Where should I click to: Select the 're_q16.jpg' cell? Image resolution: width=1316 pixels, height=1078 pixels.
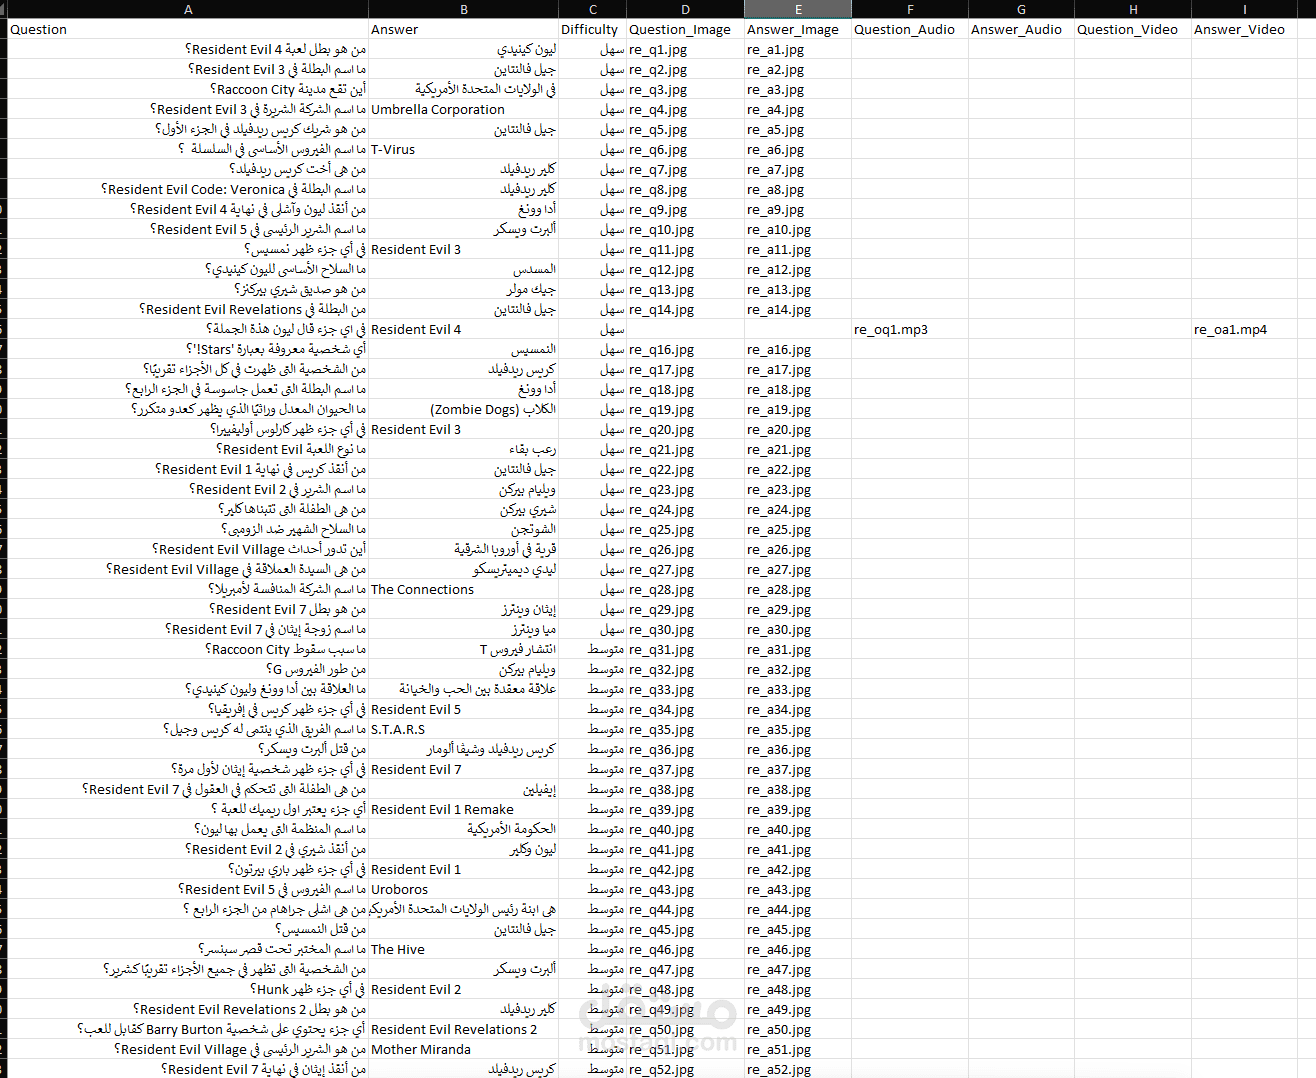(685, 349)
